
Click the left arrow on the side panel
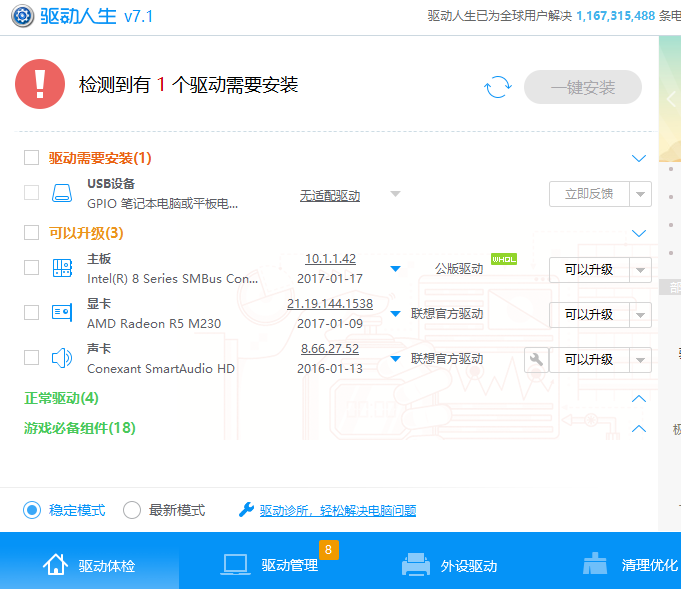tap(671, 99)
